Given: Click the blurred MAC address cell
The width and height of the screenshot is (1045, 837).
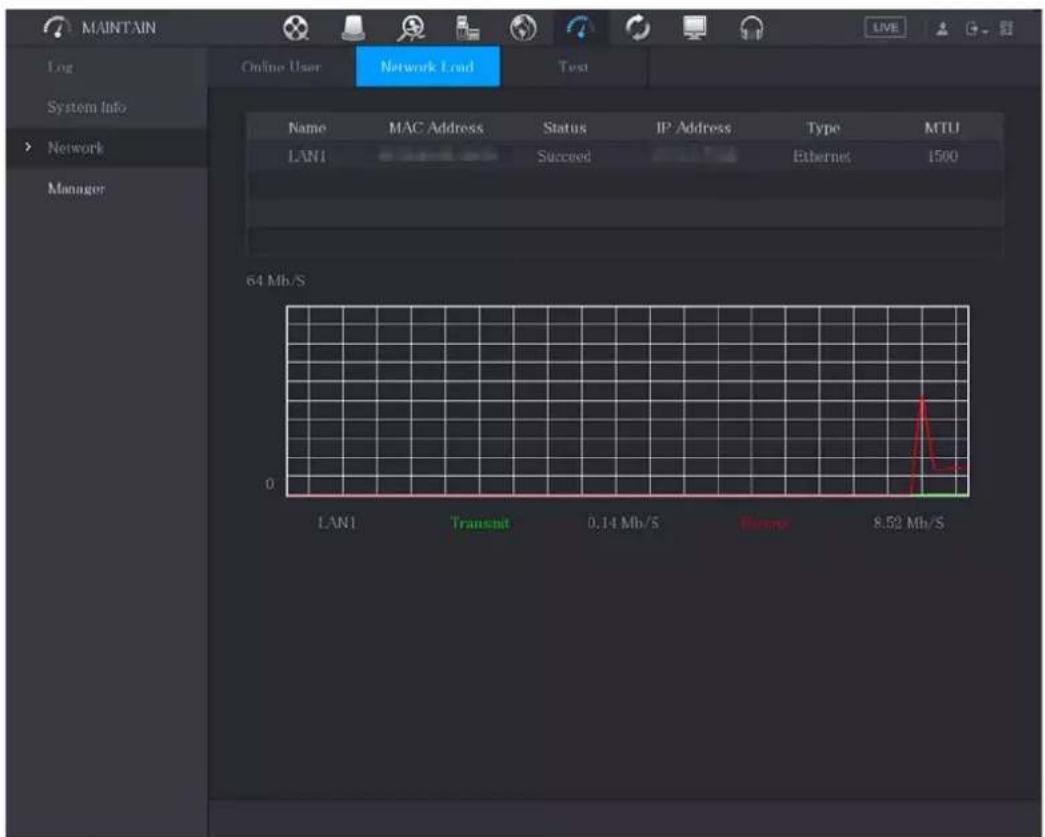Looking at the screenshot, I should click(437, 155).
